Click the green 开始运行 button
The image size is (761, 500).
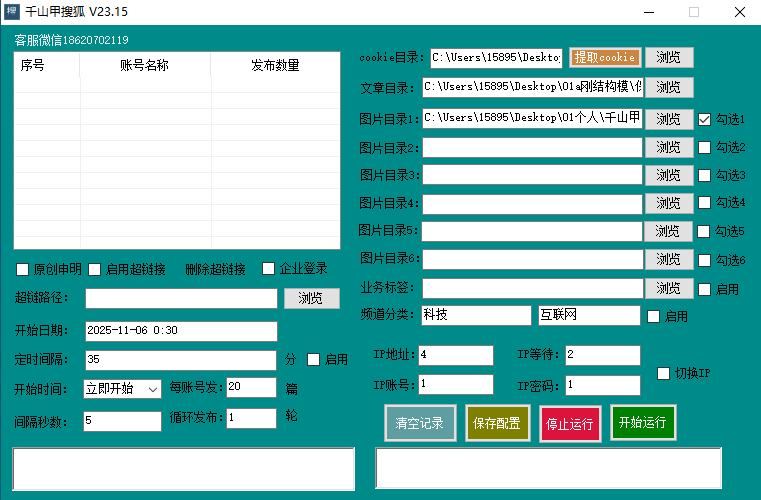(643, 422)
